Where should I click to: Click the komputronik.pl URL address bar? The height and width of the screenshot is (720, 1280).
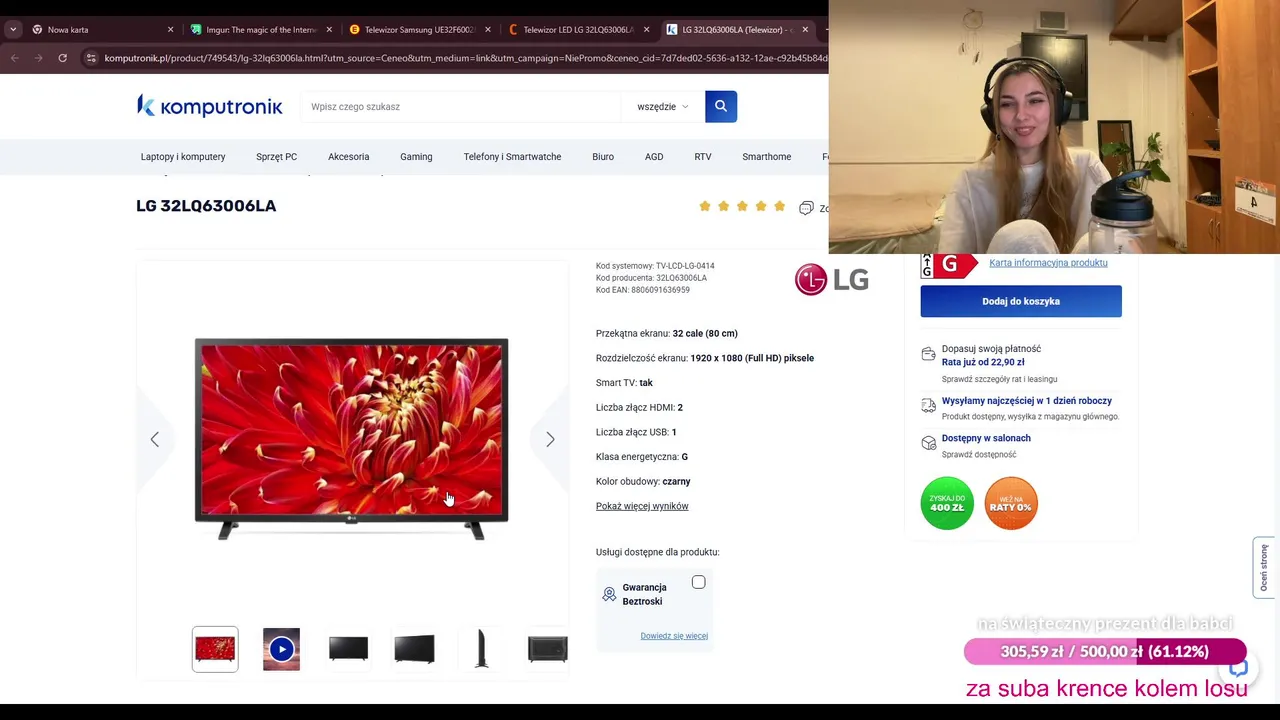465,58
